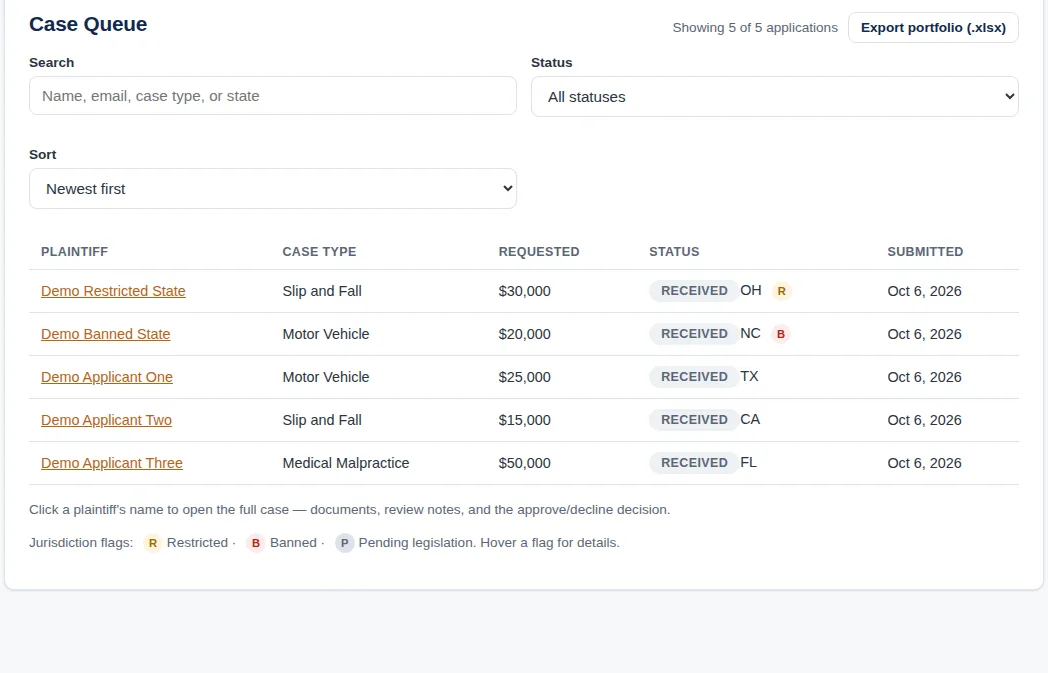Open Demo Applicant Two case
The height and width of the screenshot is (673, 1048).
106,420
